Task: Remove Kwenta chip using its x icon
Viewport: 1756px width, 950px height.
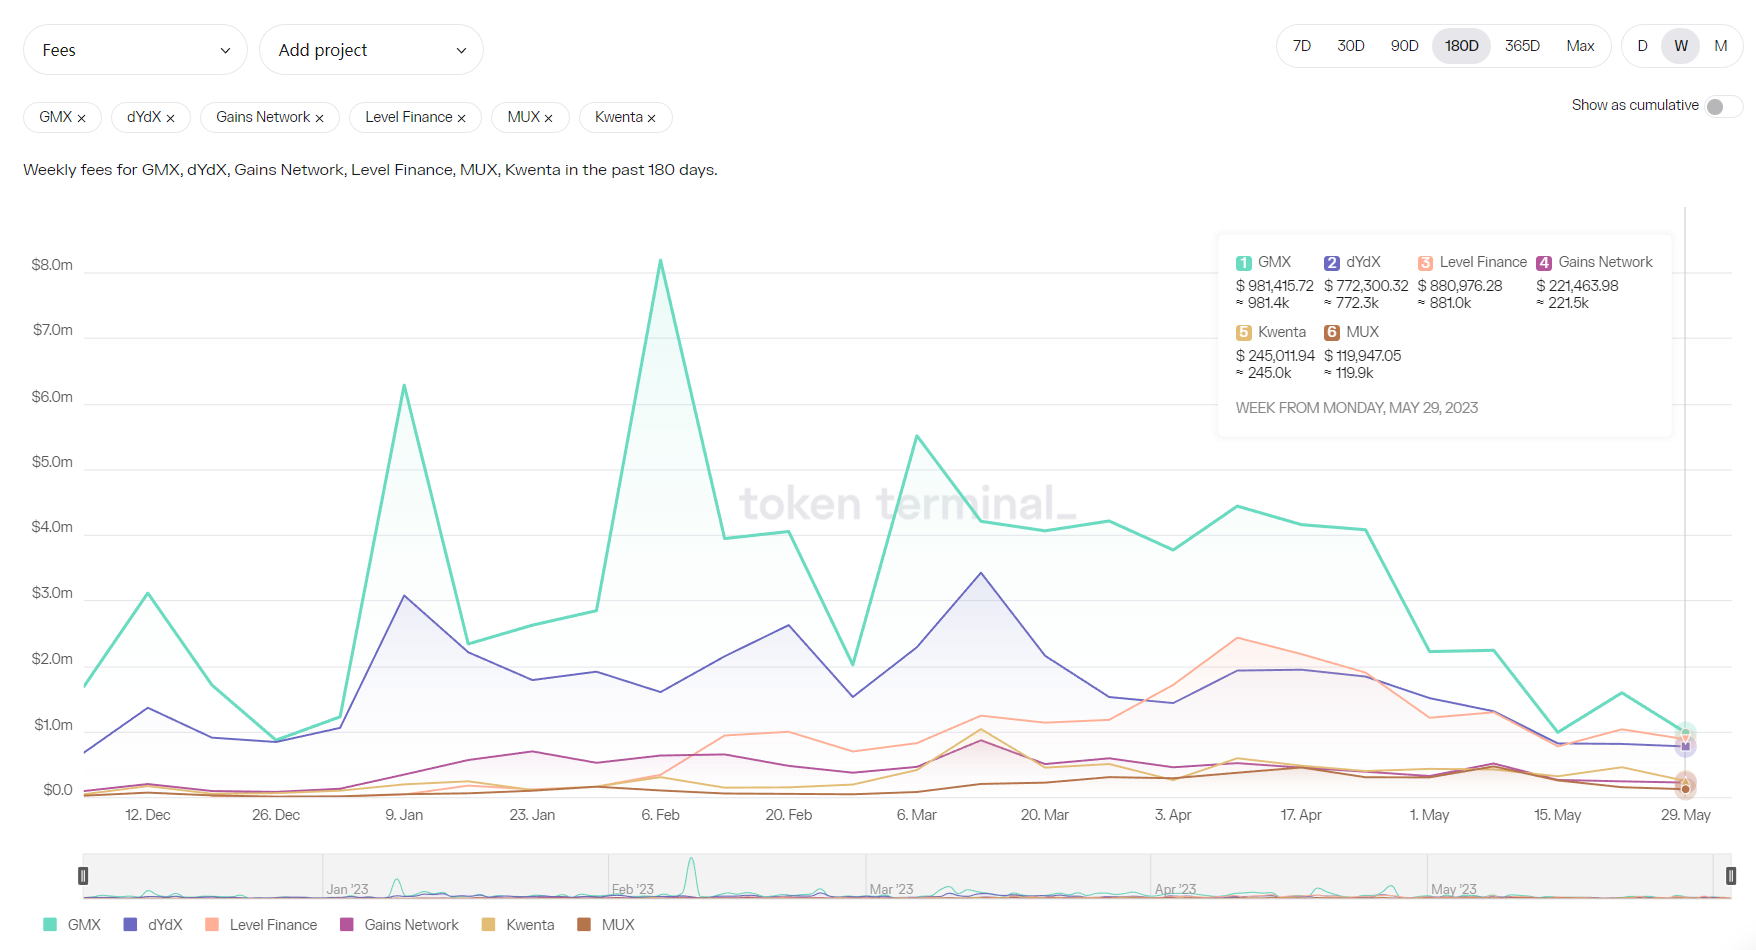Action: pos(651,118)
